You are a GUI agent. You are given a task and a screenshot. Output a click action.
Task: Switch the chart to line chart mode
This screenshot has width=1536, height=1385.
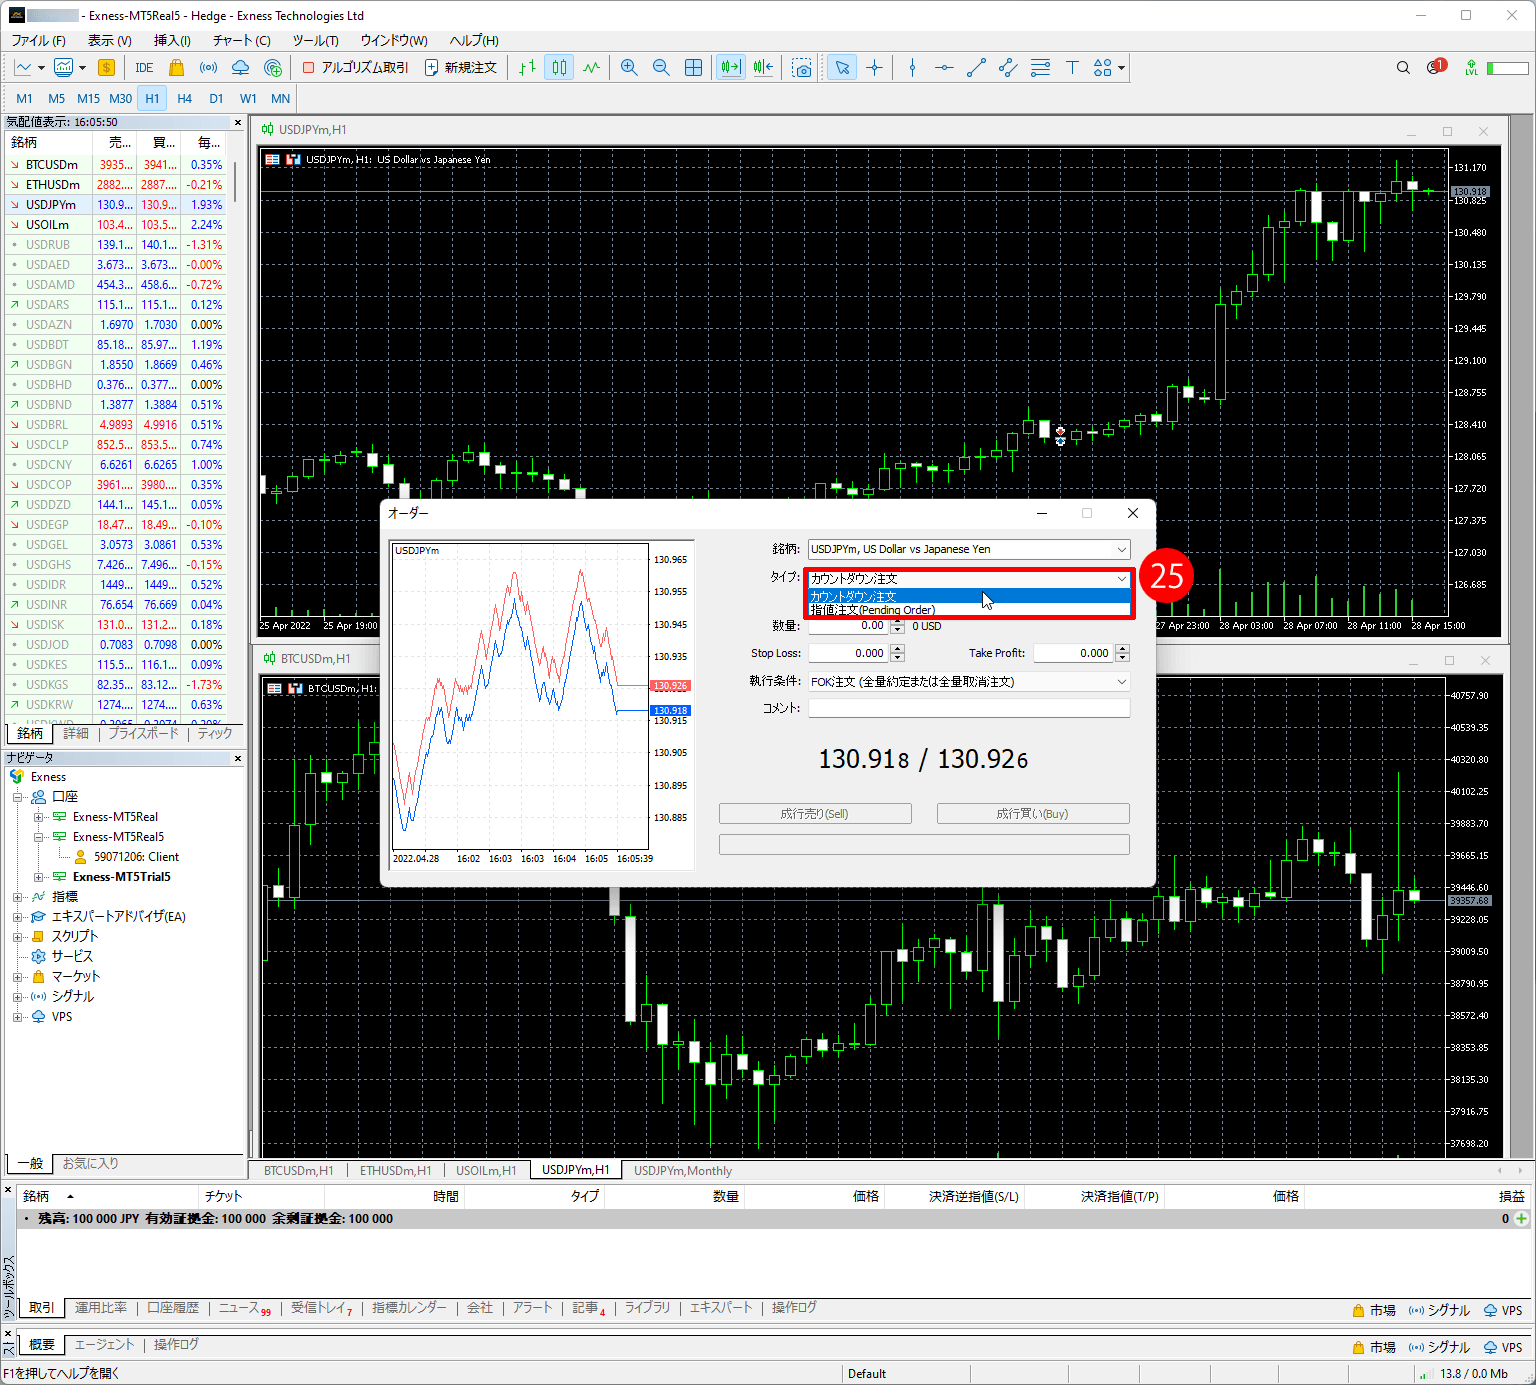pos(592,68)
